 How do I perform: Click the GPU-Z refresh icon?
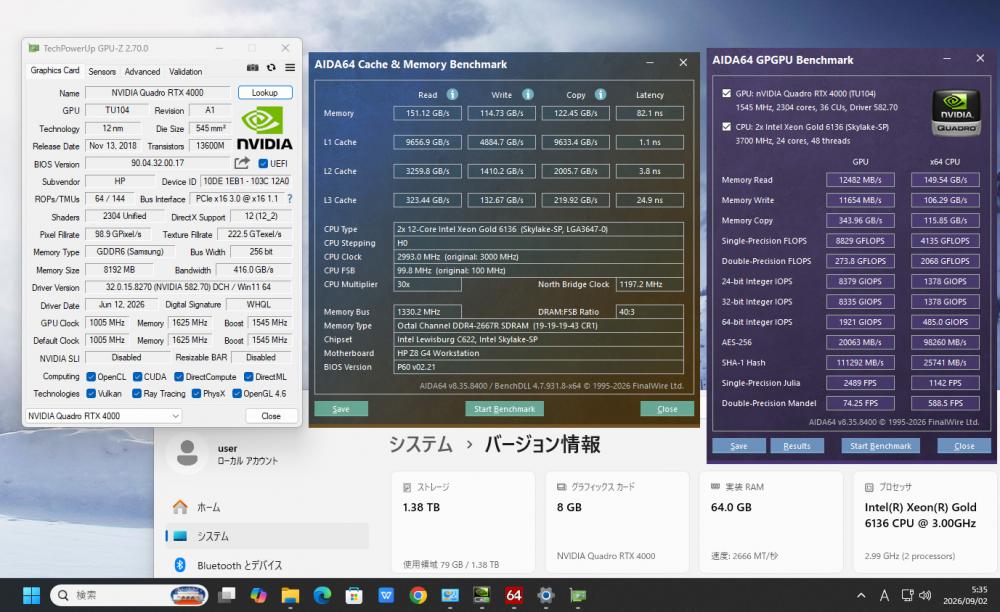point(271,68)
